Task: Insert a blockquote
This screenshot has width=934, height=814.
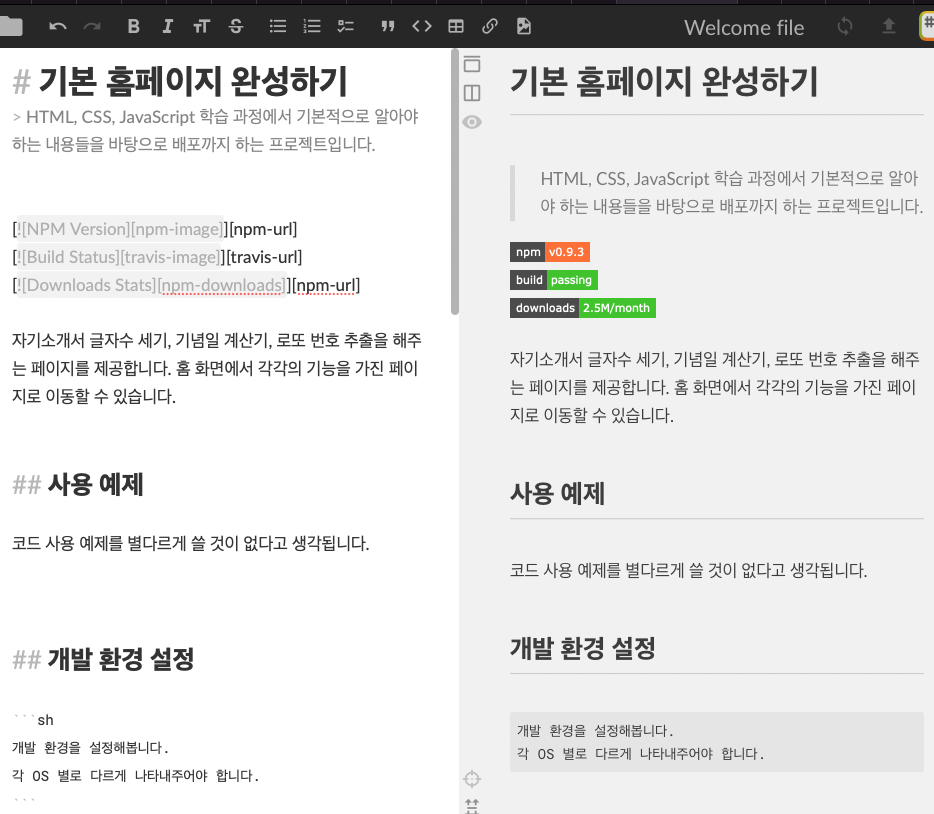Action: point(388,26)
